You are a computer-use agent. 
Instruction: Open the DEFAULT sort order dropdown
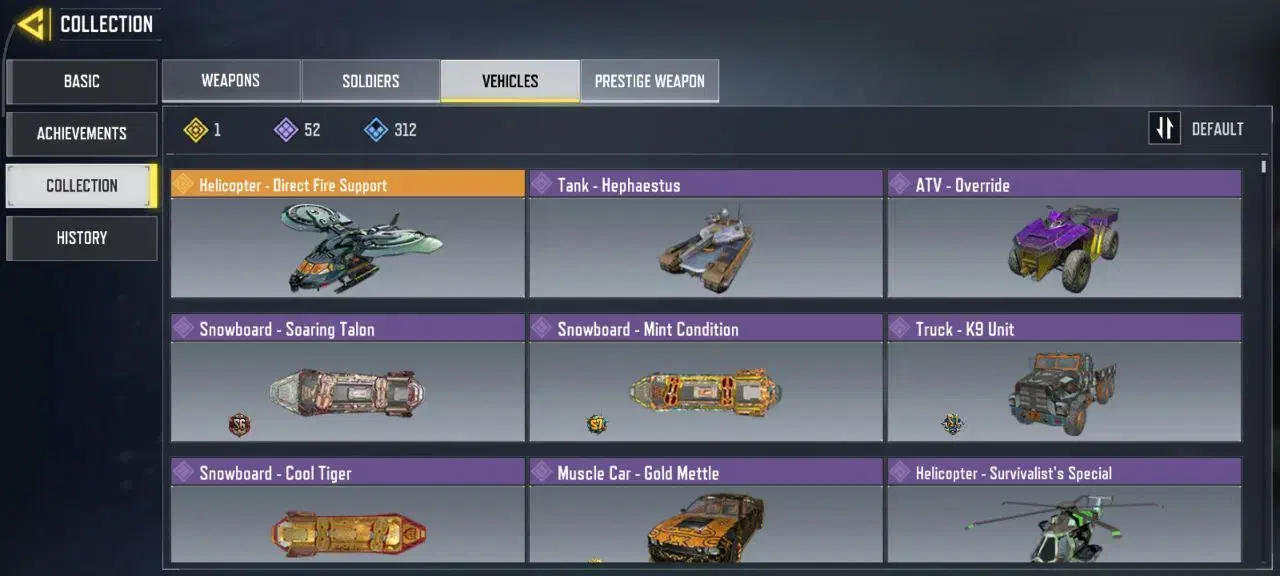pos(1196,129)
